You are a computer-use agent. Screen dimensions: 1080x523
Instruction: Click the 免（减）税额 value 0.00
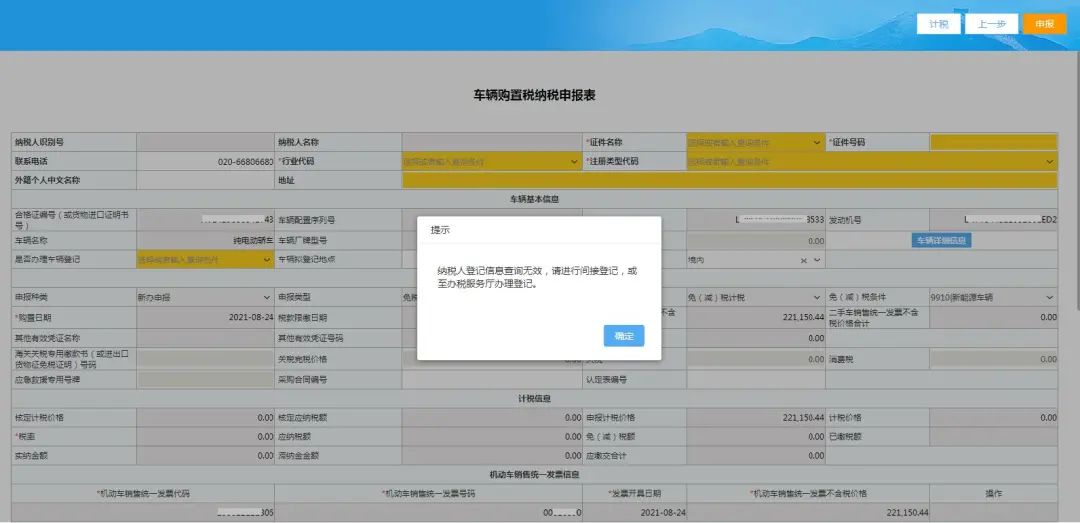756,437
